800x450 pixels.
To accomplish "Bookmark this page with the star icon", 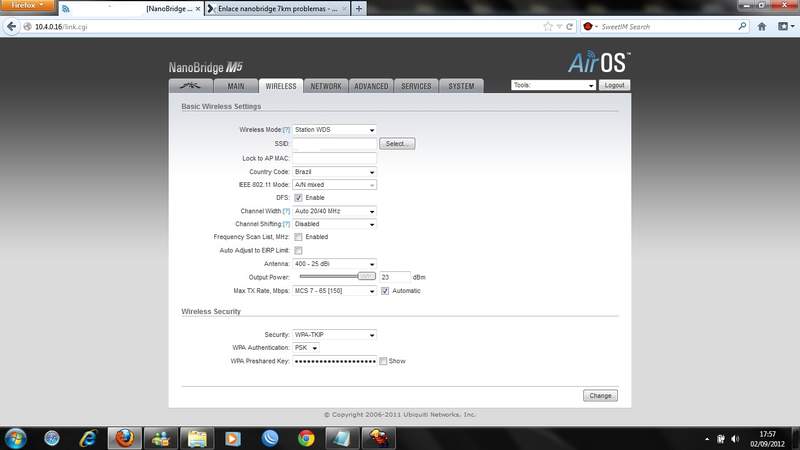I will [x=548, y=27].
